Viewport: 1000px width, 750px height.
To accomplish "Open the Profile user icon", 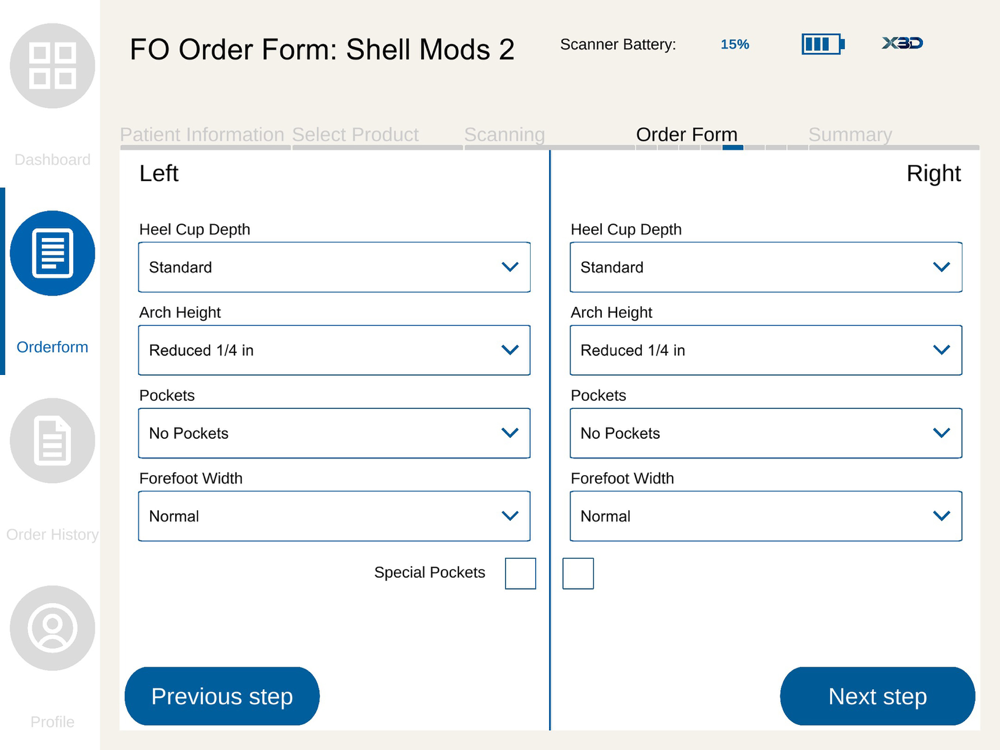I will (53, 628).
